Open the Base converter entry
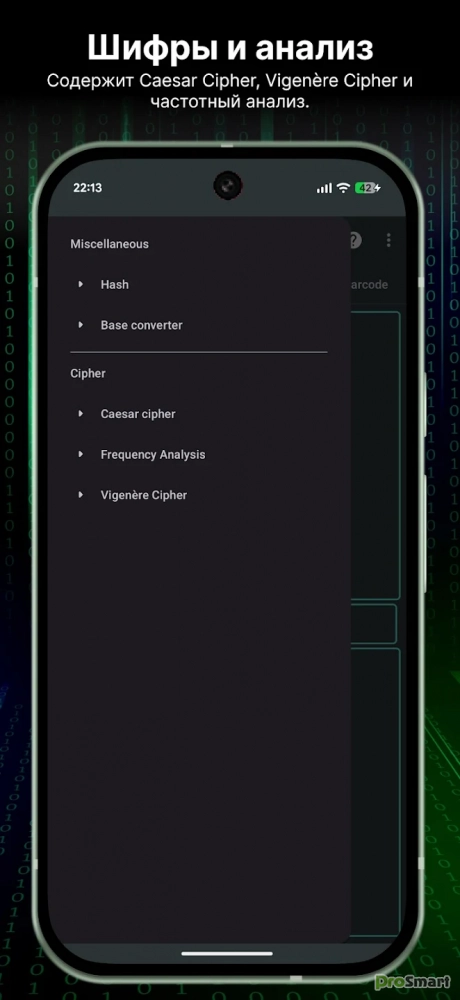460x1000 pixels. point(142,325)
